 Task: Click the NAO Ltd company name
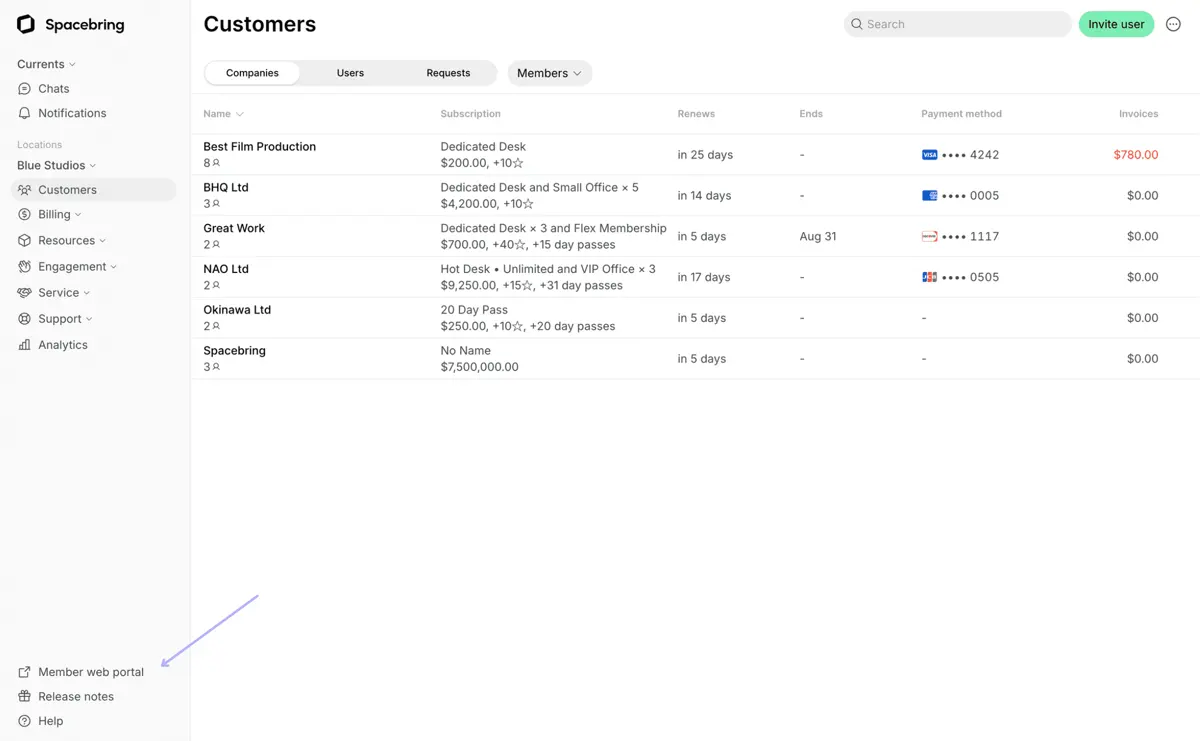pos(226,270)
